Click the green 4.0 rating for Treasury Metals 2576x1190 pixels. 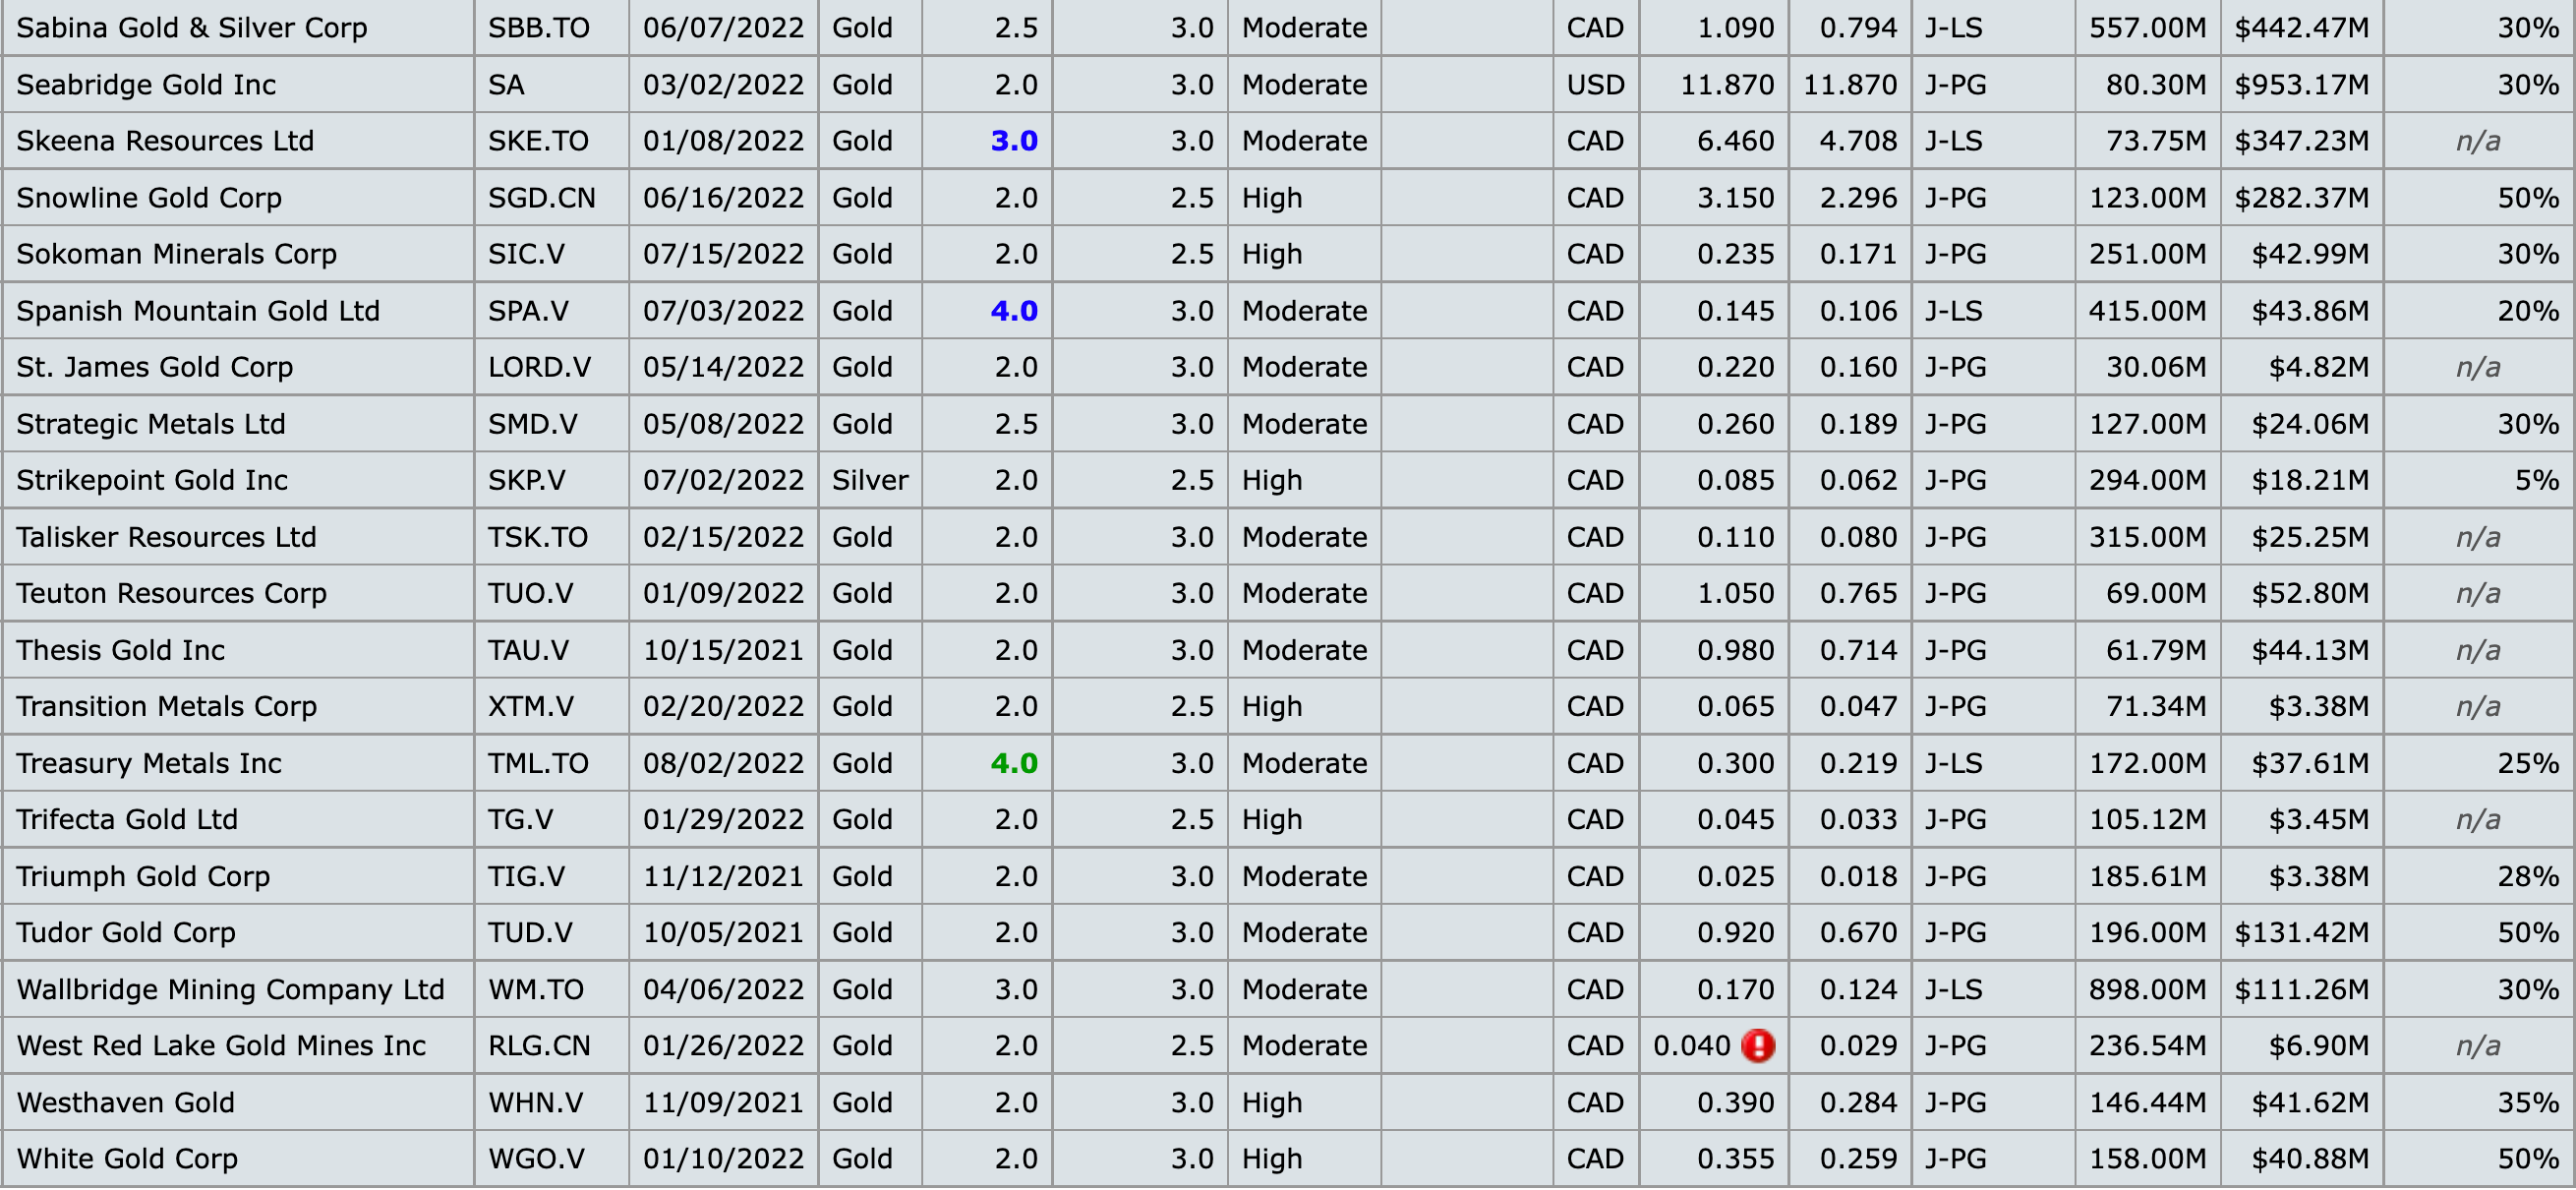[x=1013, y=764]
